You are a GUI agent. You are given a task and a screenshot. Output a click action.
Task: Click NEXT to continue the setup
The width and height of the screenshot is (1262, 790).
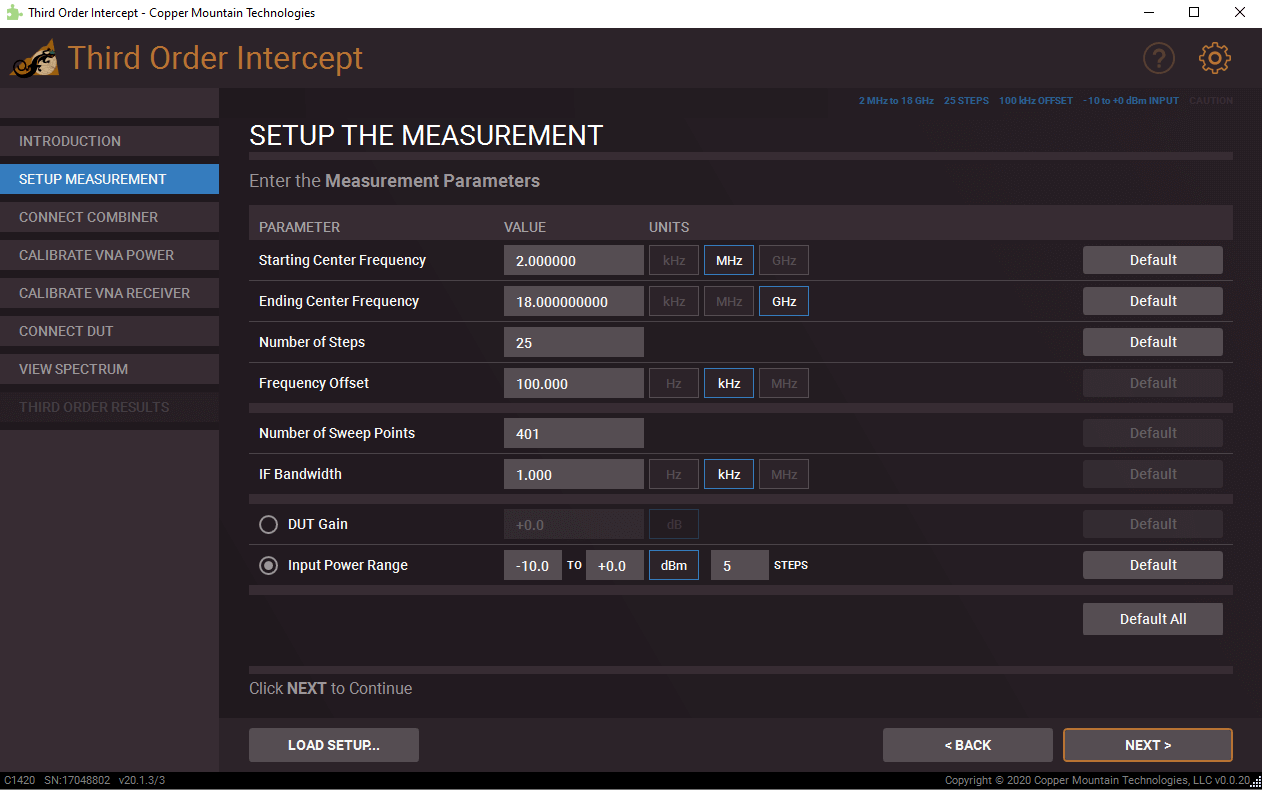1147,744
